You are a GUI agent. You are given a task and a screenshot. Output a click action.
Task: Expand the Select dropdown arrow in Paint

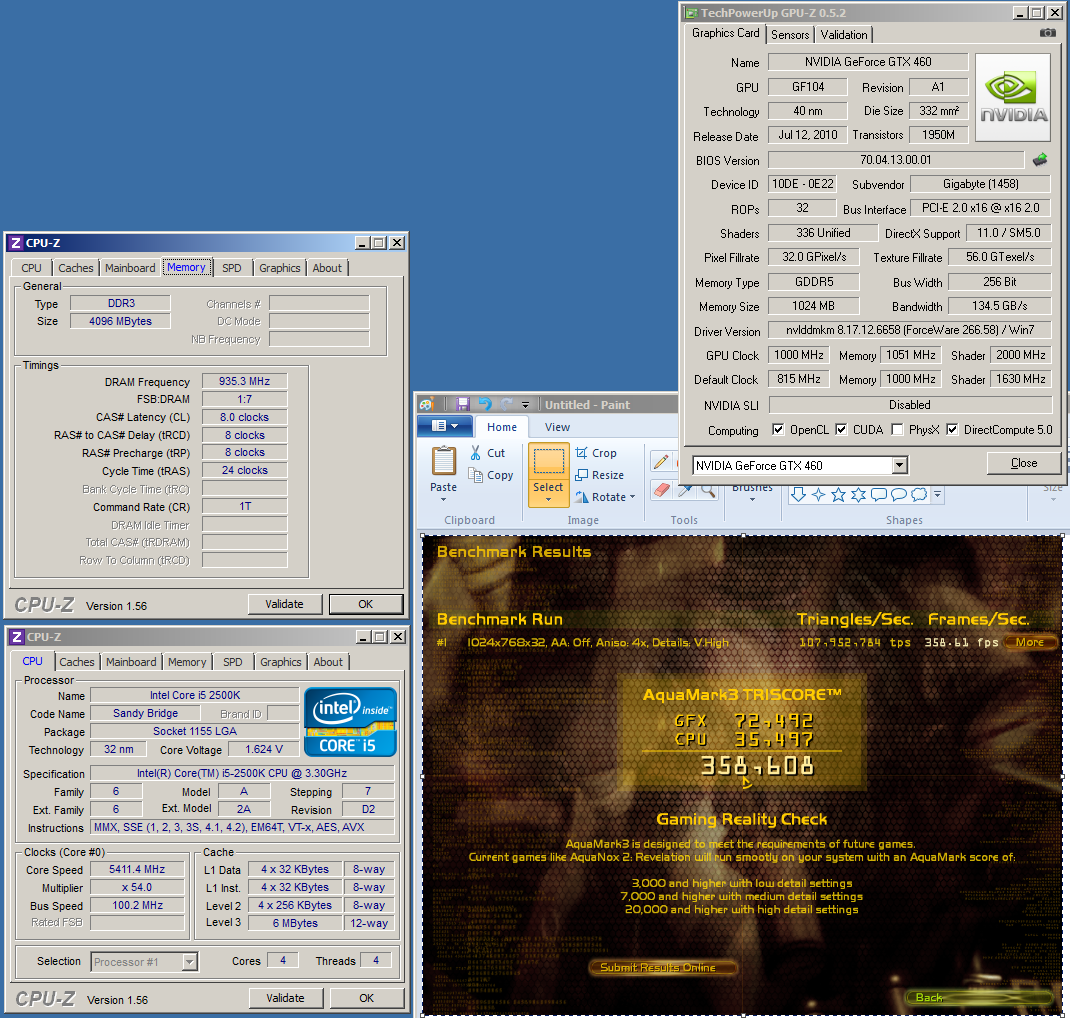point(549,499)
